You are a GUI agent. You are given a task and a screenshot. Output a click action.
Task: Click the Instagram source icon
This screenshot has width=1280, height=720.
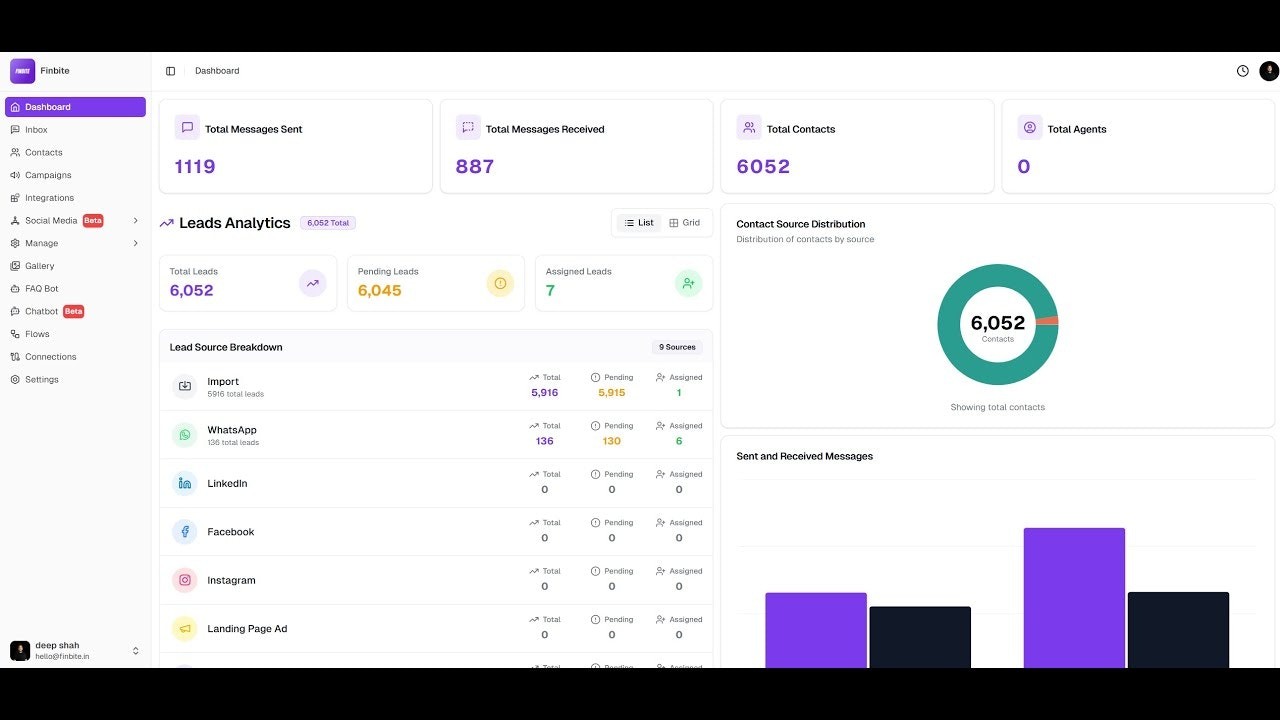[185, 580]
